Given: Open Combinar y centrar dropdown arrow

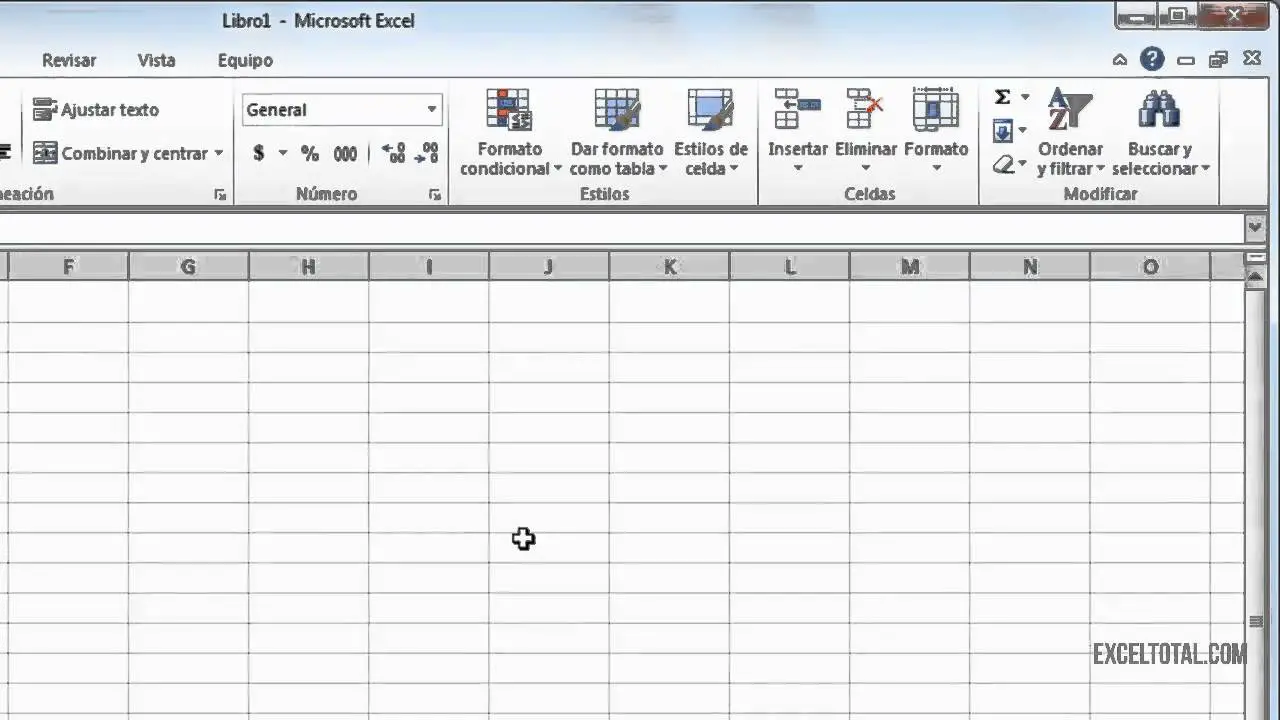Looking at the screenshot, I should (219, 154).
